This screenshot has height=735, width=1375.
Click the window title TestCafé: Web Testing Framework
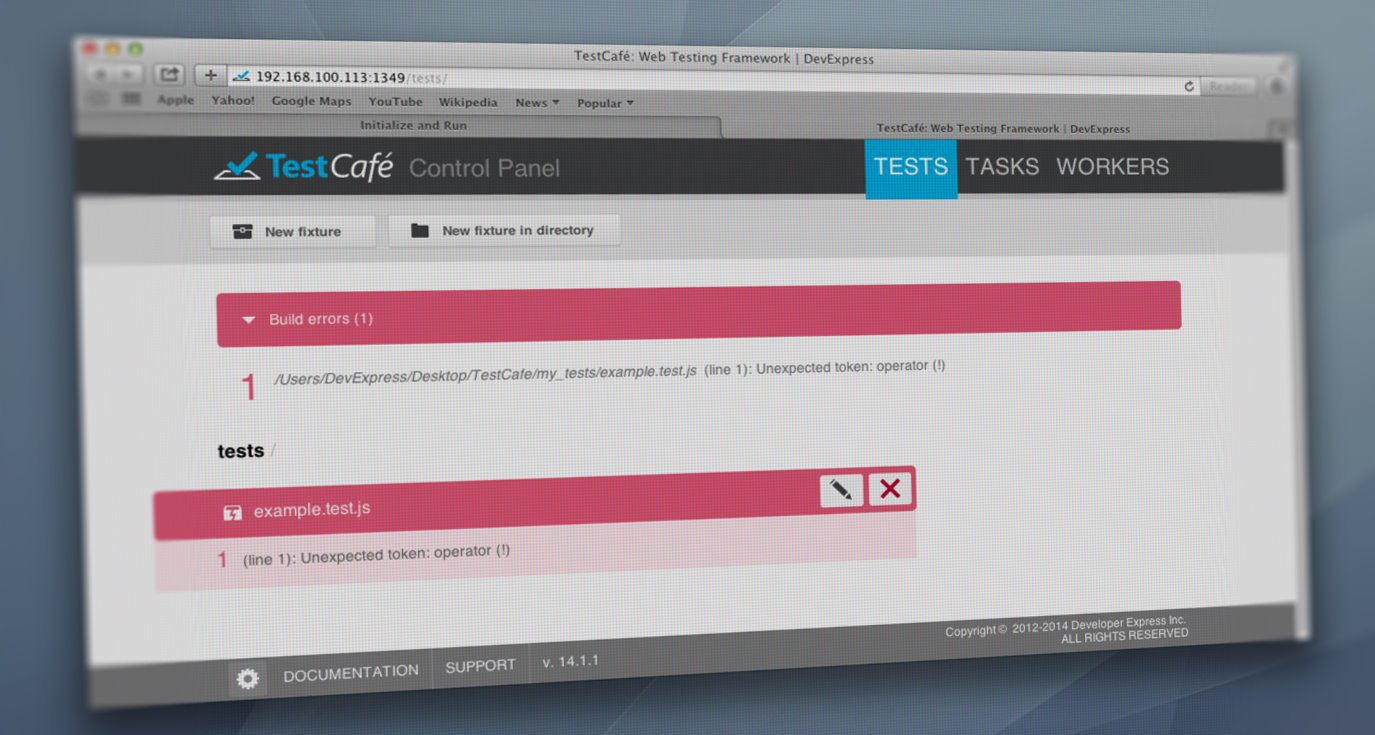724,58
